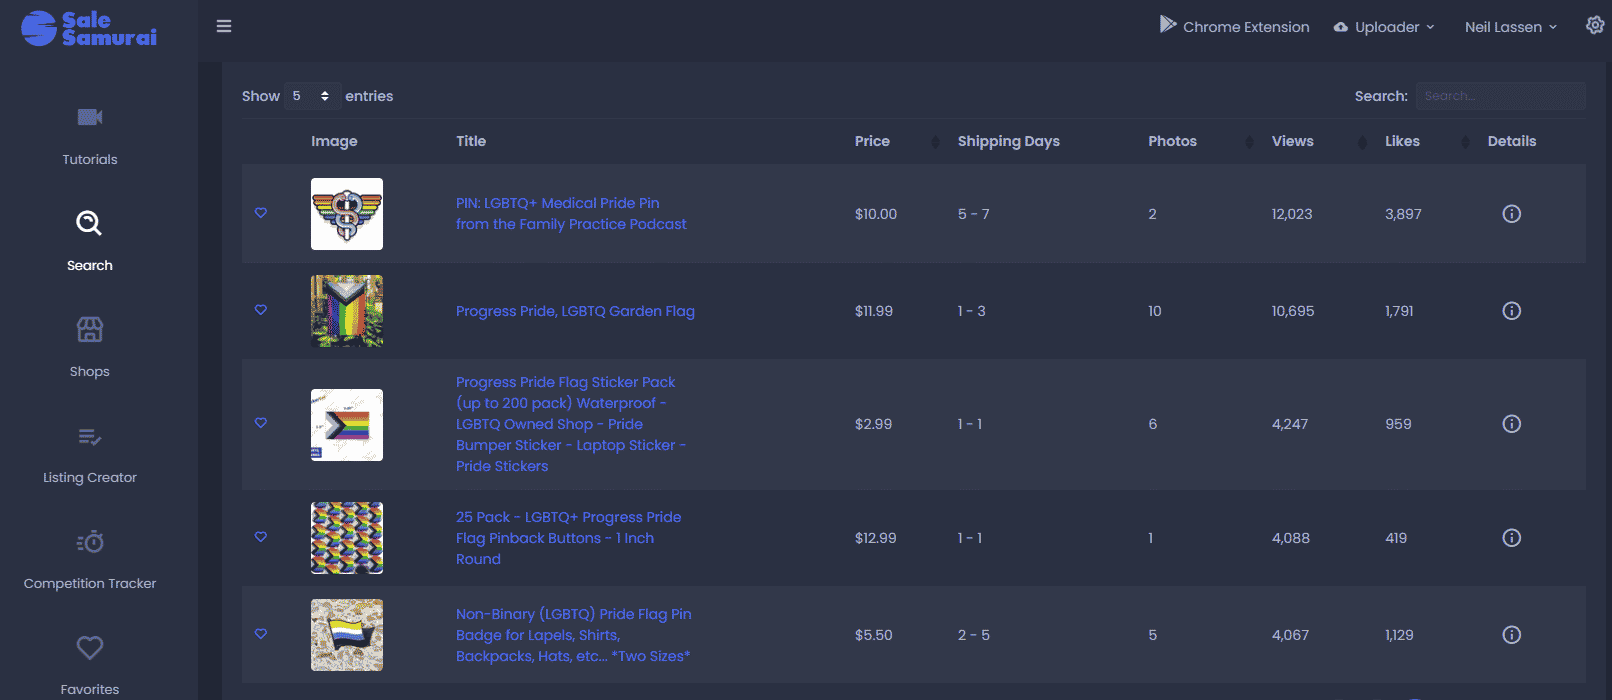The height and width of the screenshot is (700, 1612).
Task: Click the settings gear icon
Action: (1595, 25)
